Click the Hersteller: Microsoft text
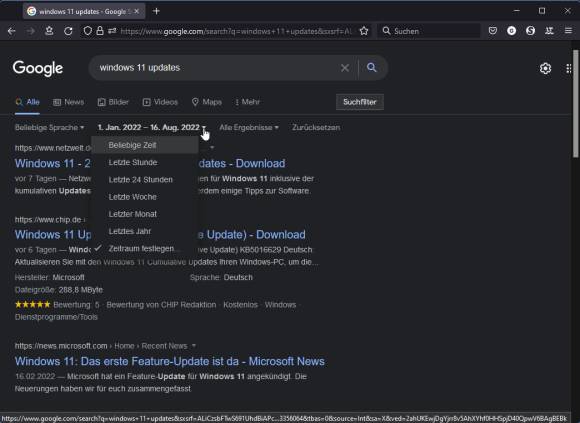The height and width of the screenshot is (423, 580). (50, 277)
